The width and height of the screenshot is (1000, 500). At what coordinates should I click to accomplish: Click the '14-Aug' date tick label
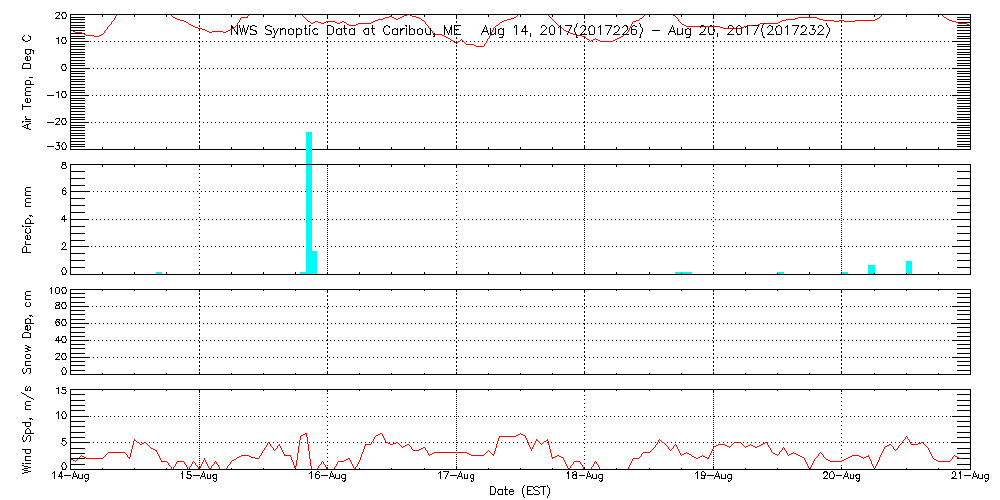(71, 477)
